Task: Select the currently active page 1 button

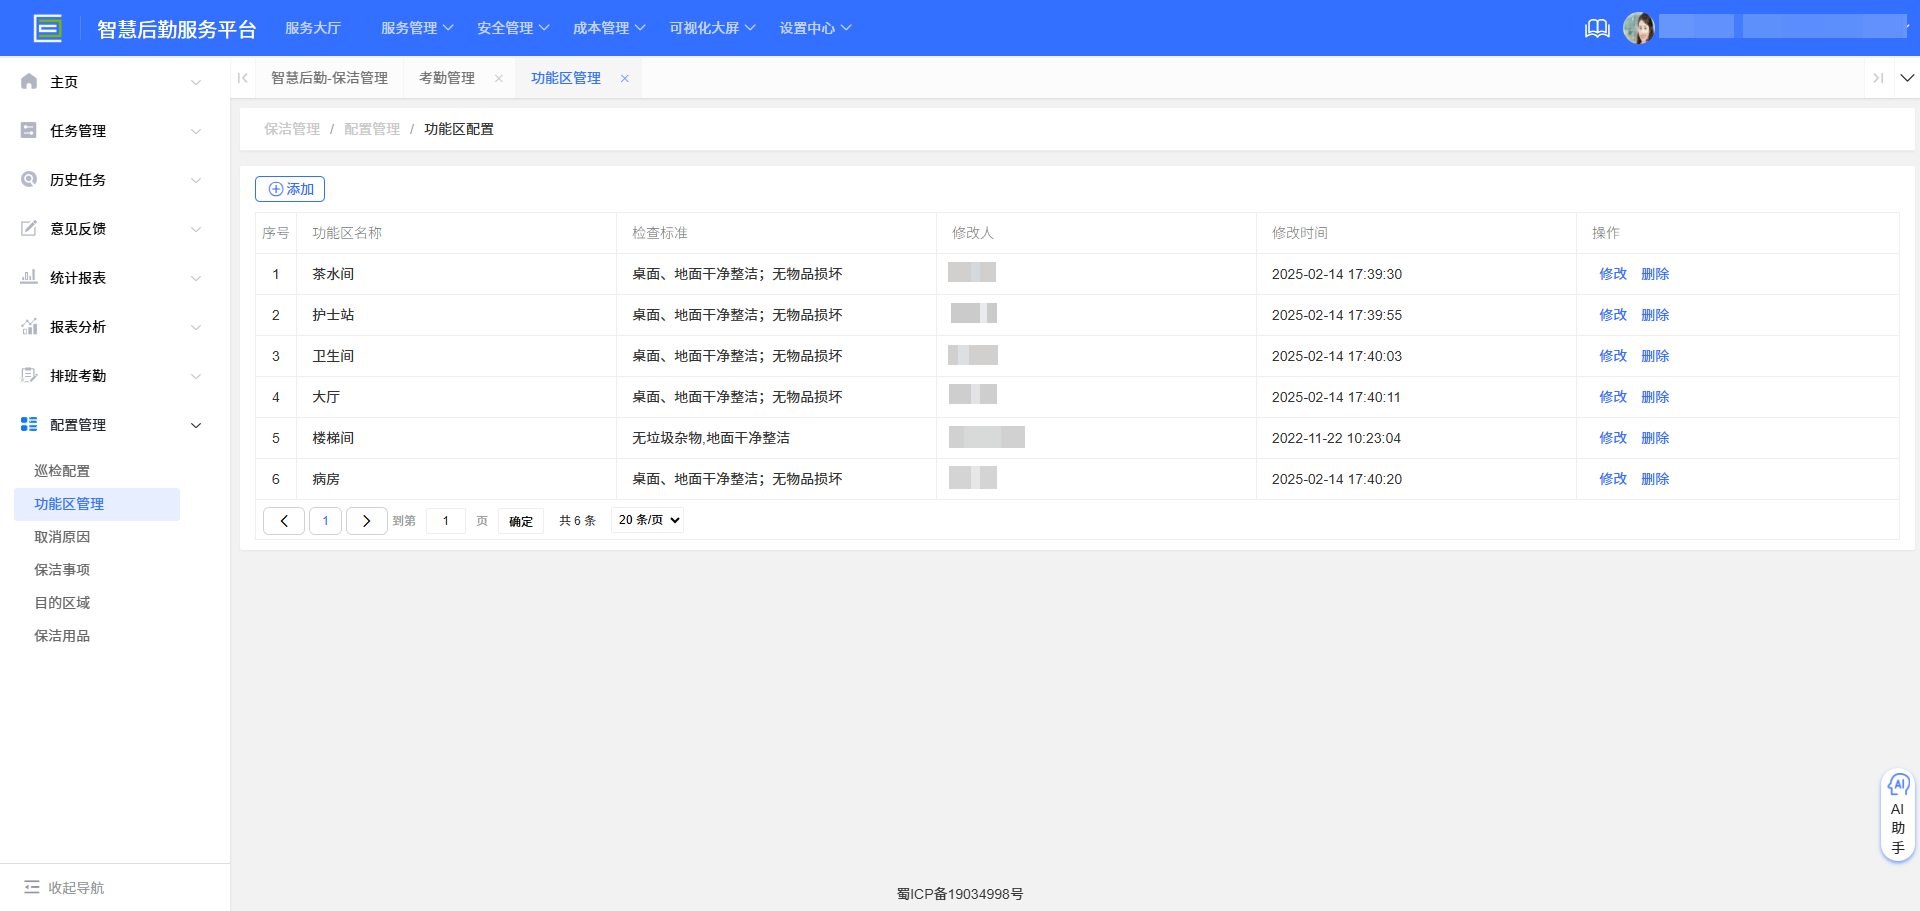Action: (x=325, y=521)
